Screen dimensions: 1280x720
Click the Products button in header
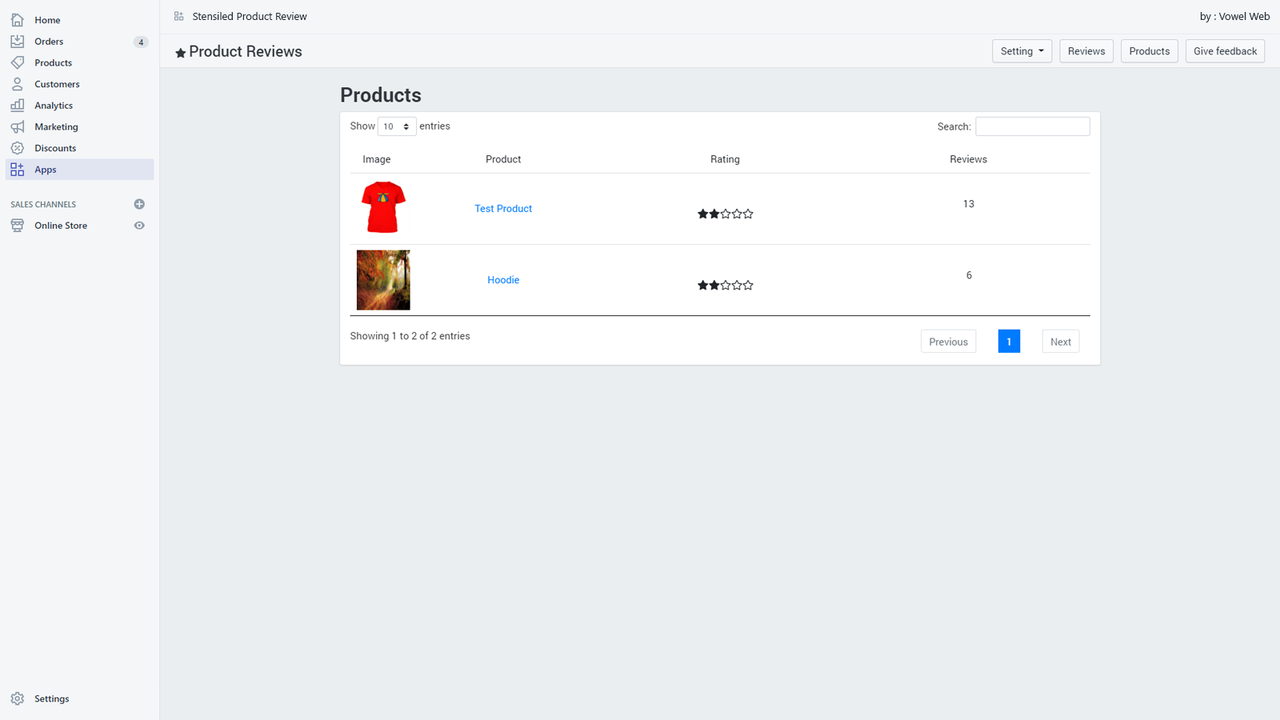click(x=1149, y=51)
